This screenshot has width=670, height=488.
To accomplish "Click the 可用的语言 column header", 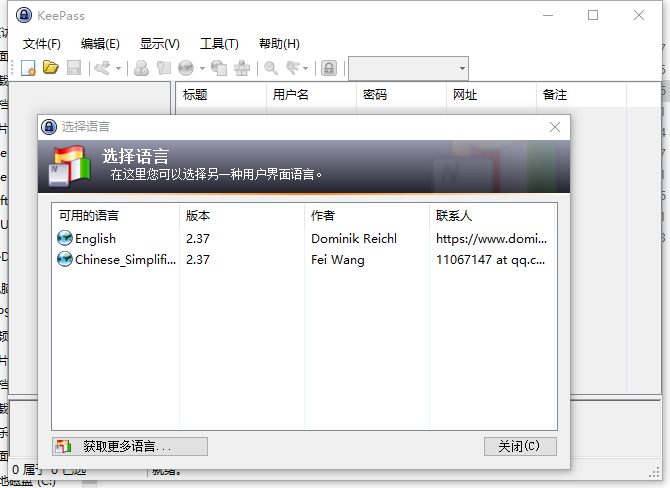I will (x=115, y=215).
